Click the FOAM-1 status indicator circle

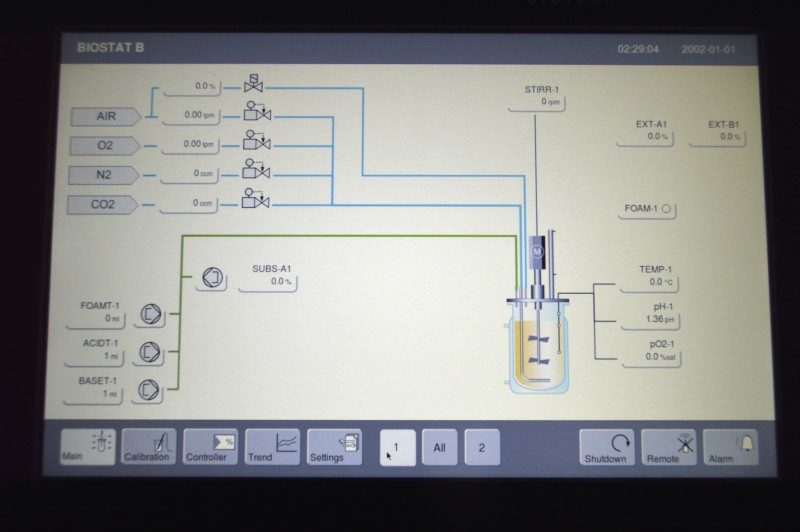click(666, 209)
